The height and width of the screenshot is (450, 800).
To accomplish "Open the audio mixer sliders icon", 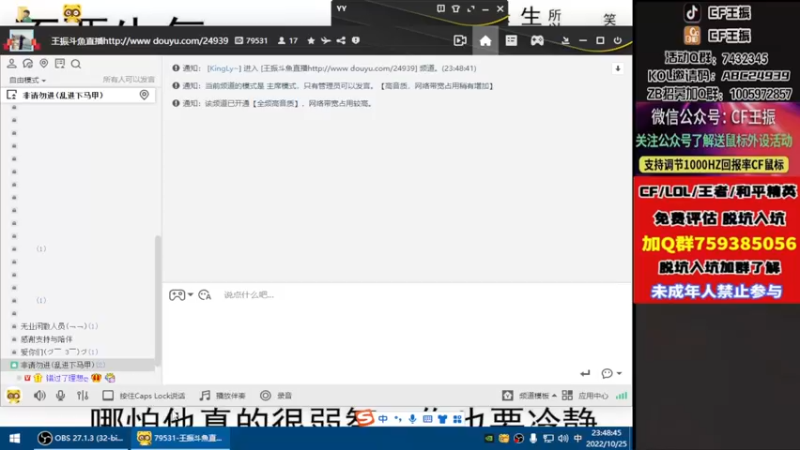I will coord(83,395).
